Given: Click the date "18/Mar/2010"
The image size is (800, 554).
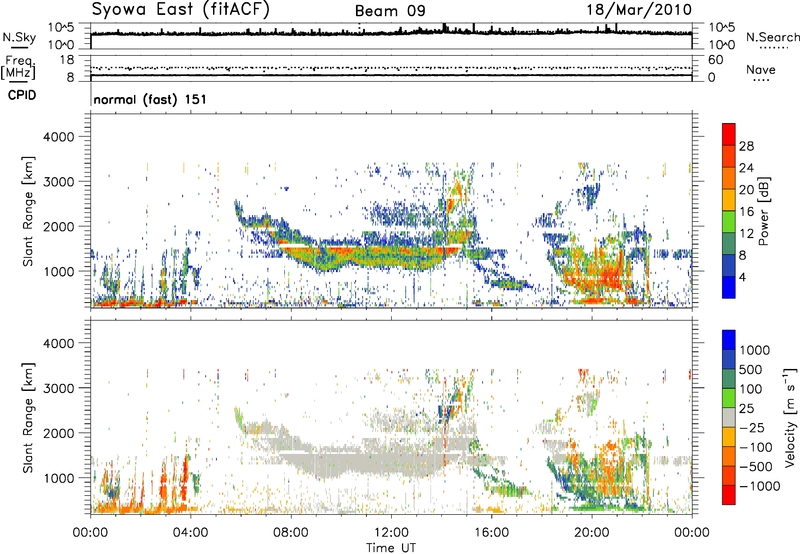Looking at the screenshot, I should pos(639,9).
